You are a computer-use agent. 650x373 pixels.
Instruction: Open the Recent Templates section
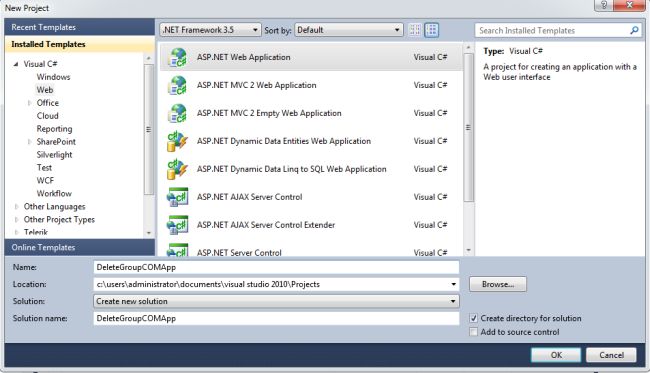(x=80, y=27)
